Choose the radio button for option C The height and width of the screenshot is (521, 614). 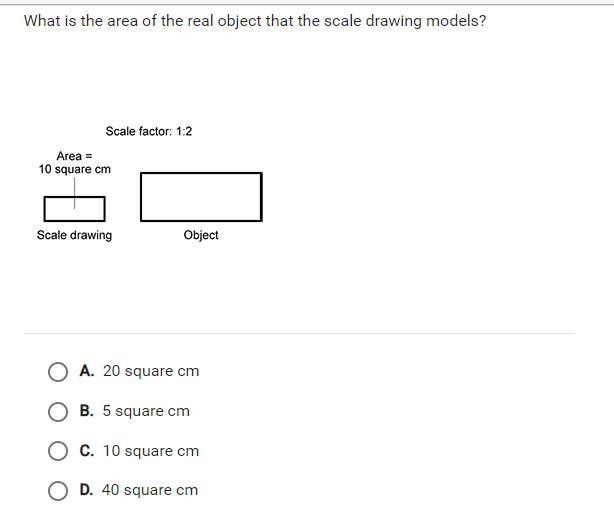tap(58, 451)
